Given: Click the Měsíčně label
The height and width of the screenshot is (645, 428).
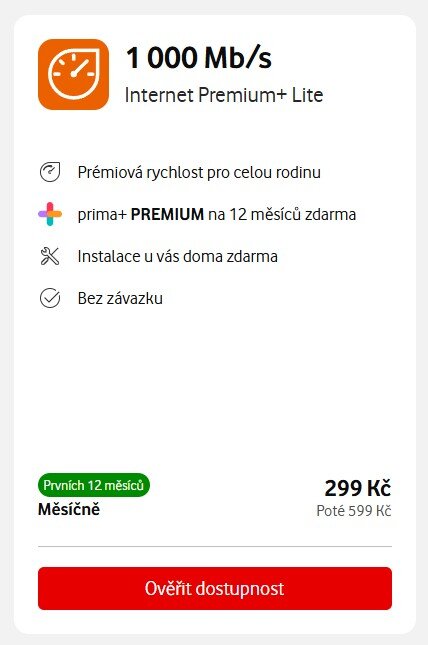Looking at the screenshot, I should tap(69, 509).
